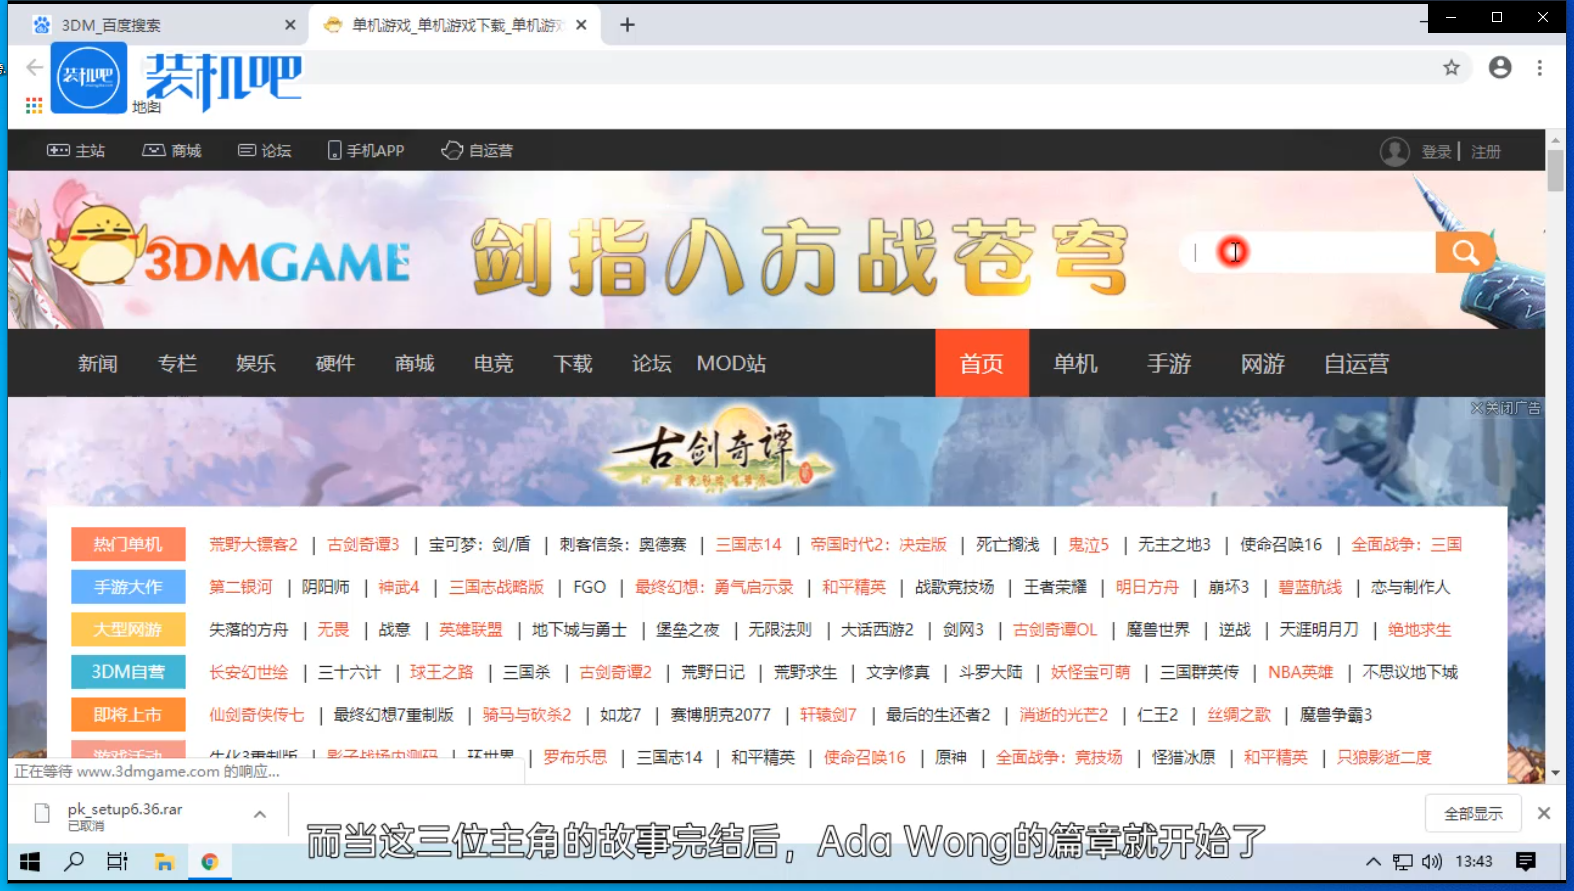The image size is (1574, 891).
Task: Bookmark this page with the star icon
Action: tap(1451, 68)
